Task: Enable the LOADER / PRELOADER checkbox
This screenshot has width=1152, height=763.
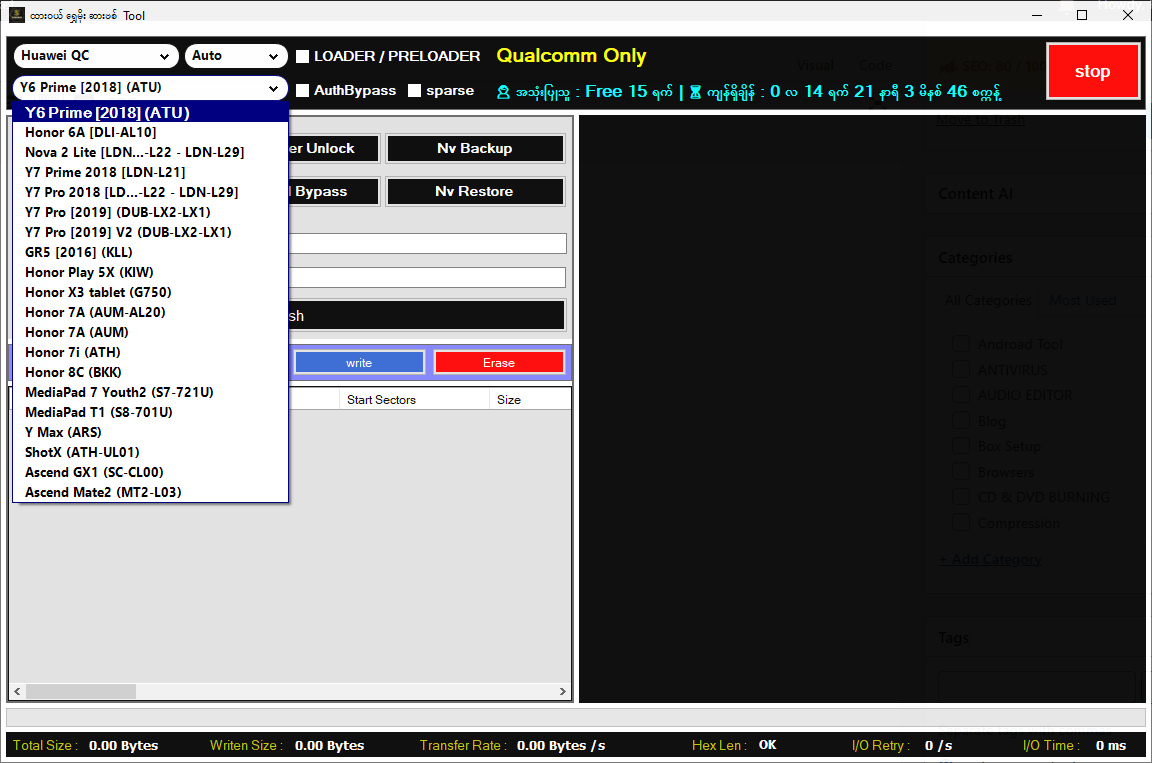Action: point(302,57)
